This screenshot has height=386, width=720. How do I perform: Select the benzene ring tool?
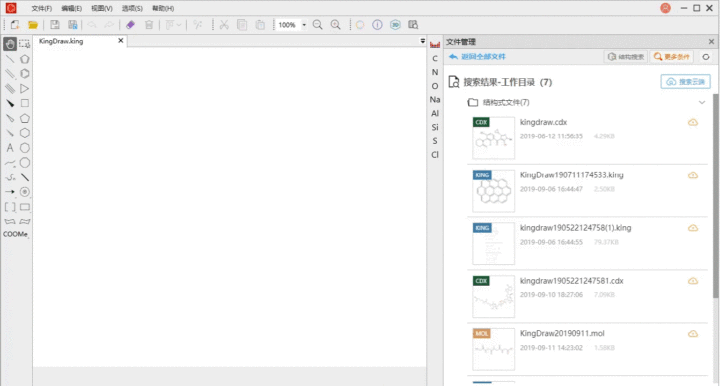tap(25, 73)
